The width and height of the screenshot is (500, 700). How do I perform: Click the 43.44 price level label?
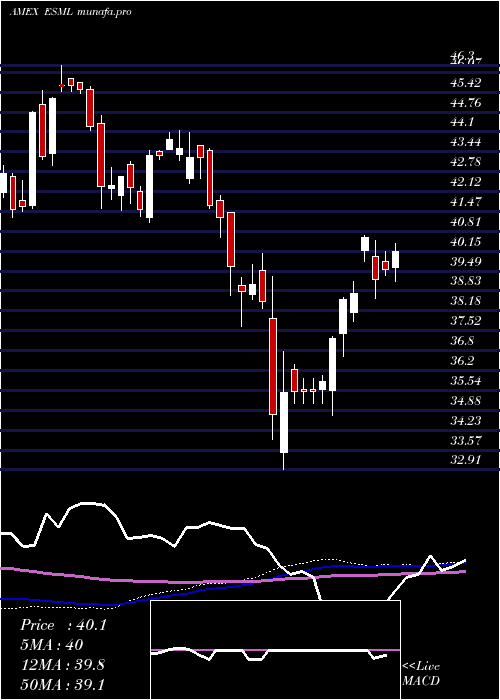coord(465,142)
